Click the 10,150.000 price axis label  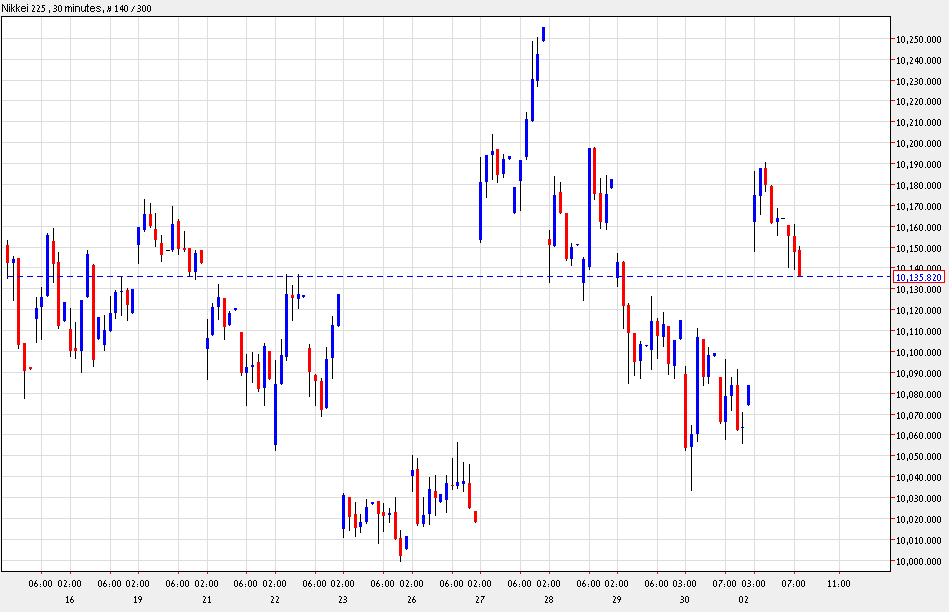click(919, 248)
